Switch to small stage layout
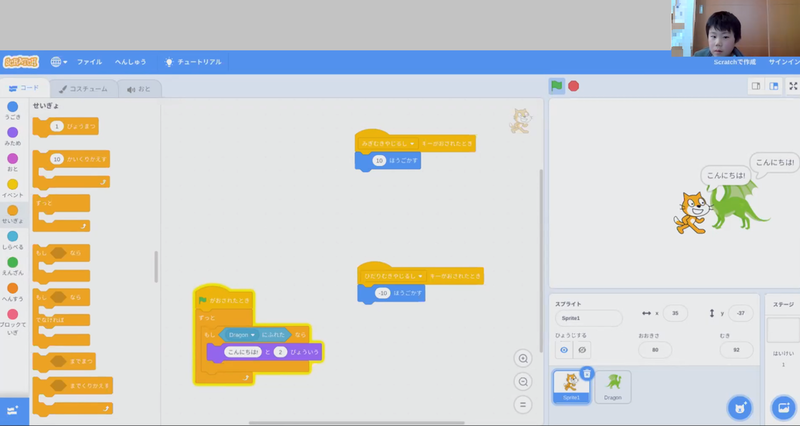This screenshot has width=800, height=426. tap(756, 87)
